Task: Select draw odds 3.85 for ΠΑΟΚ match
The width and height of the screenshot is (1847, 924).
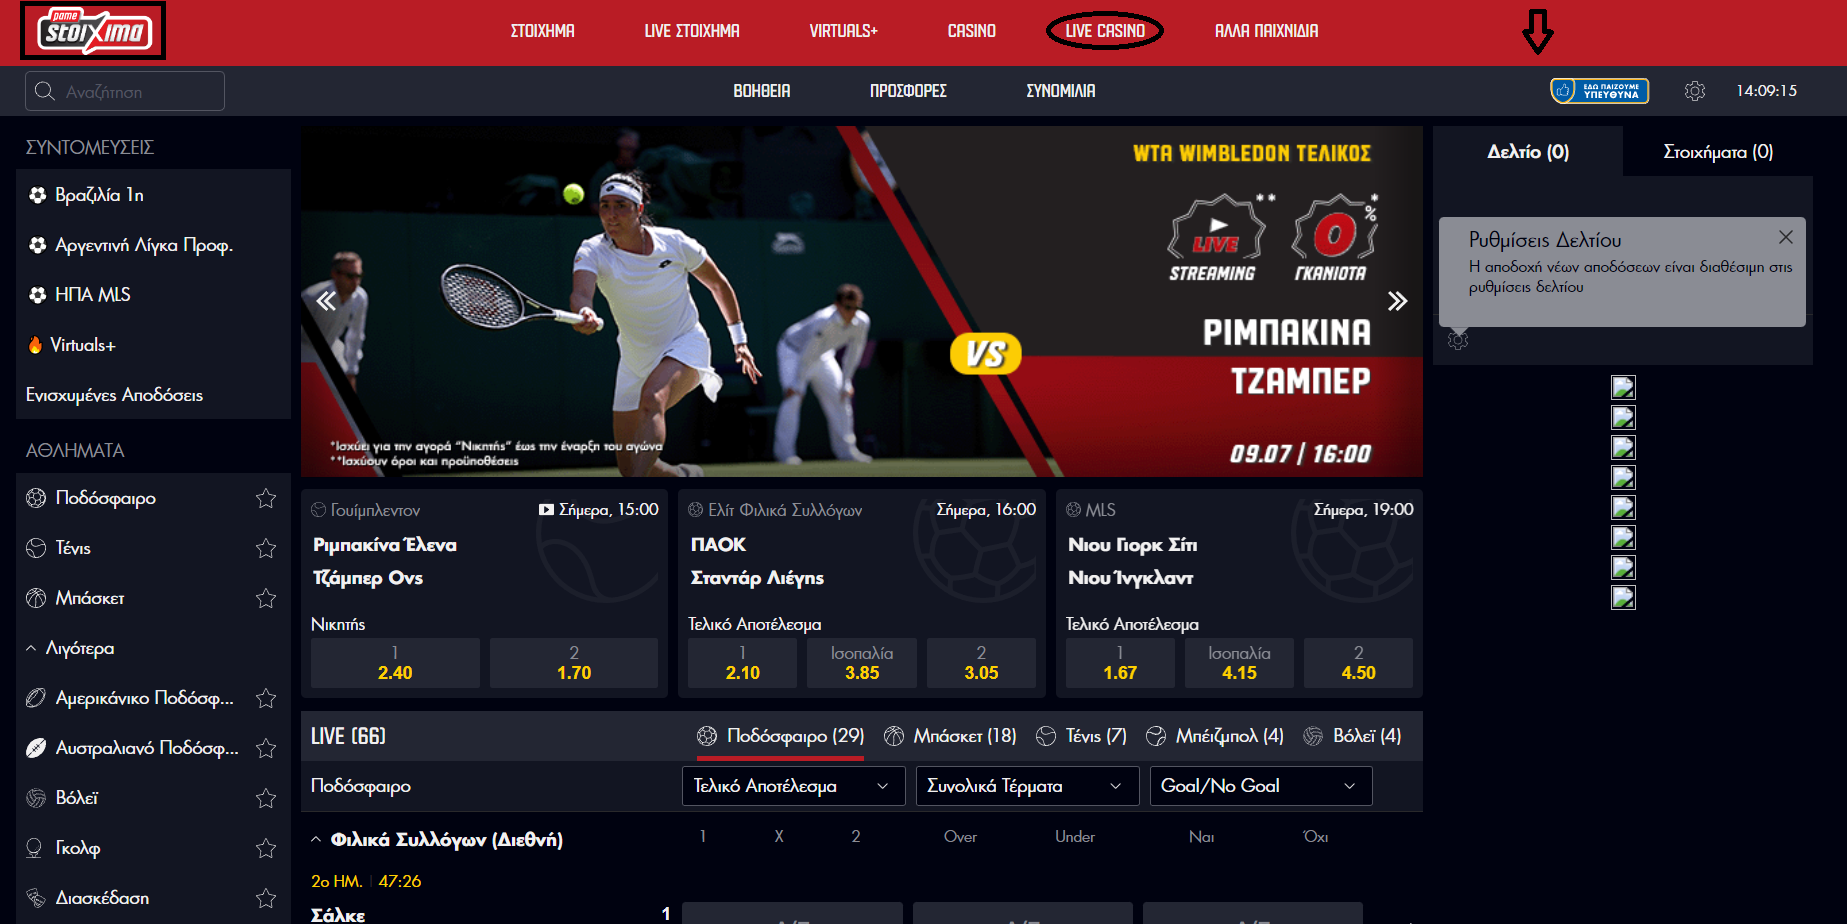Action: [862, 663]
